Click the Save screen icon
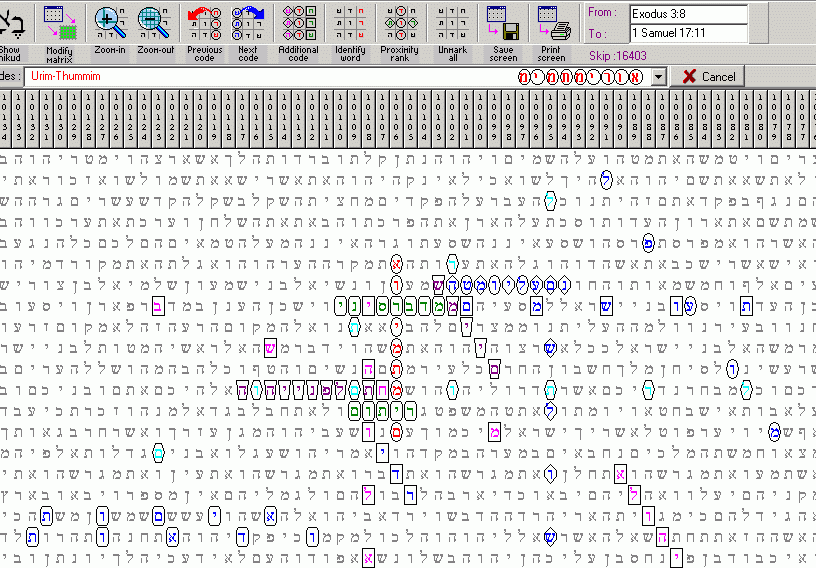 503,23
